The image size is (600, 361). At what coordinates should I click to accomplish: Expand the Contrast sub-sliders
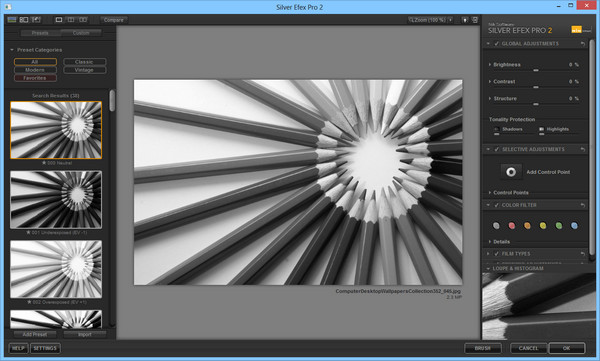click(490, 82)
